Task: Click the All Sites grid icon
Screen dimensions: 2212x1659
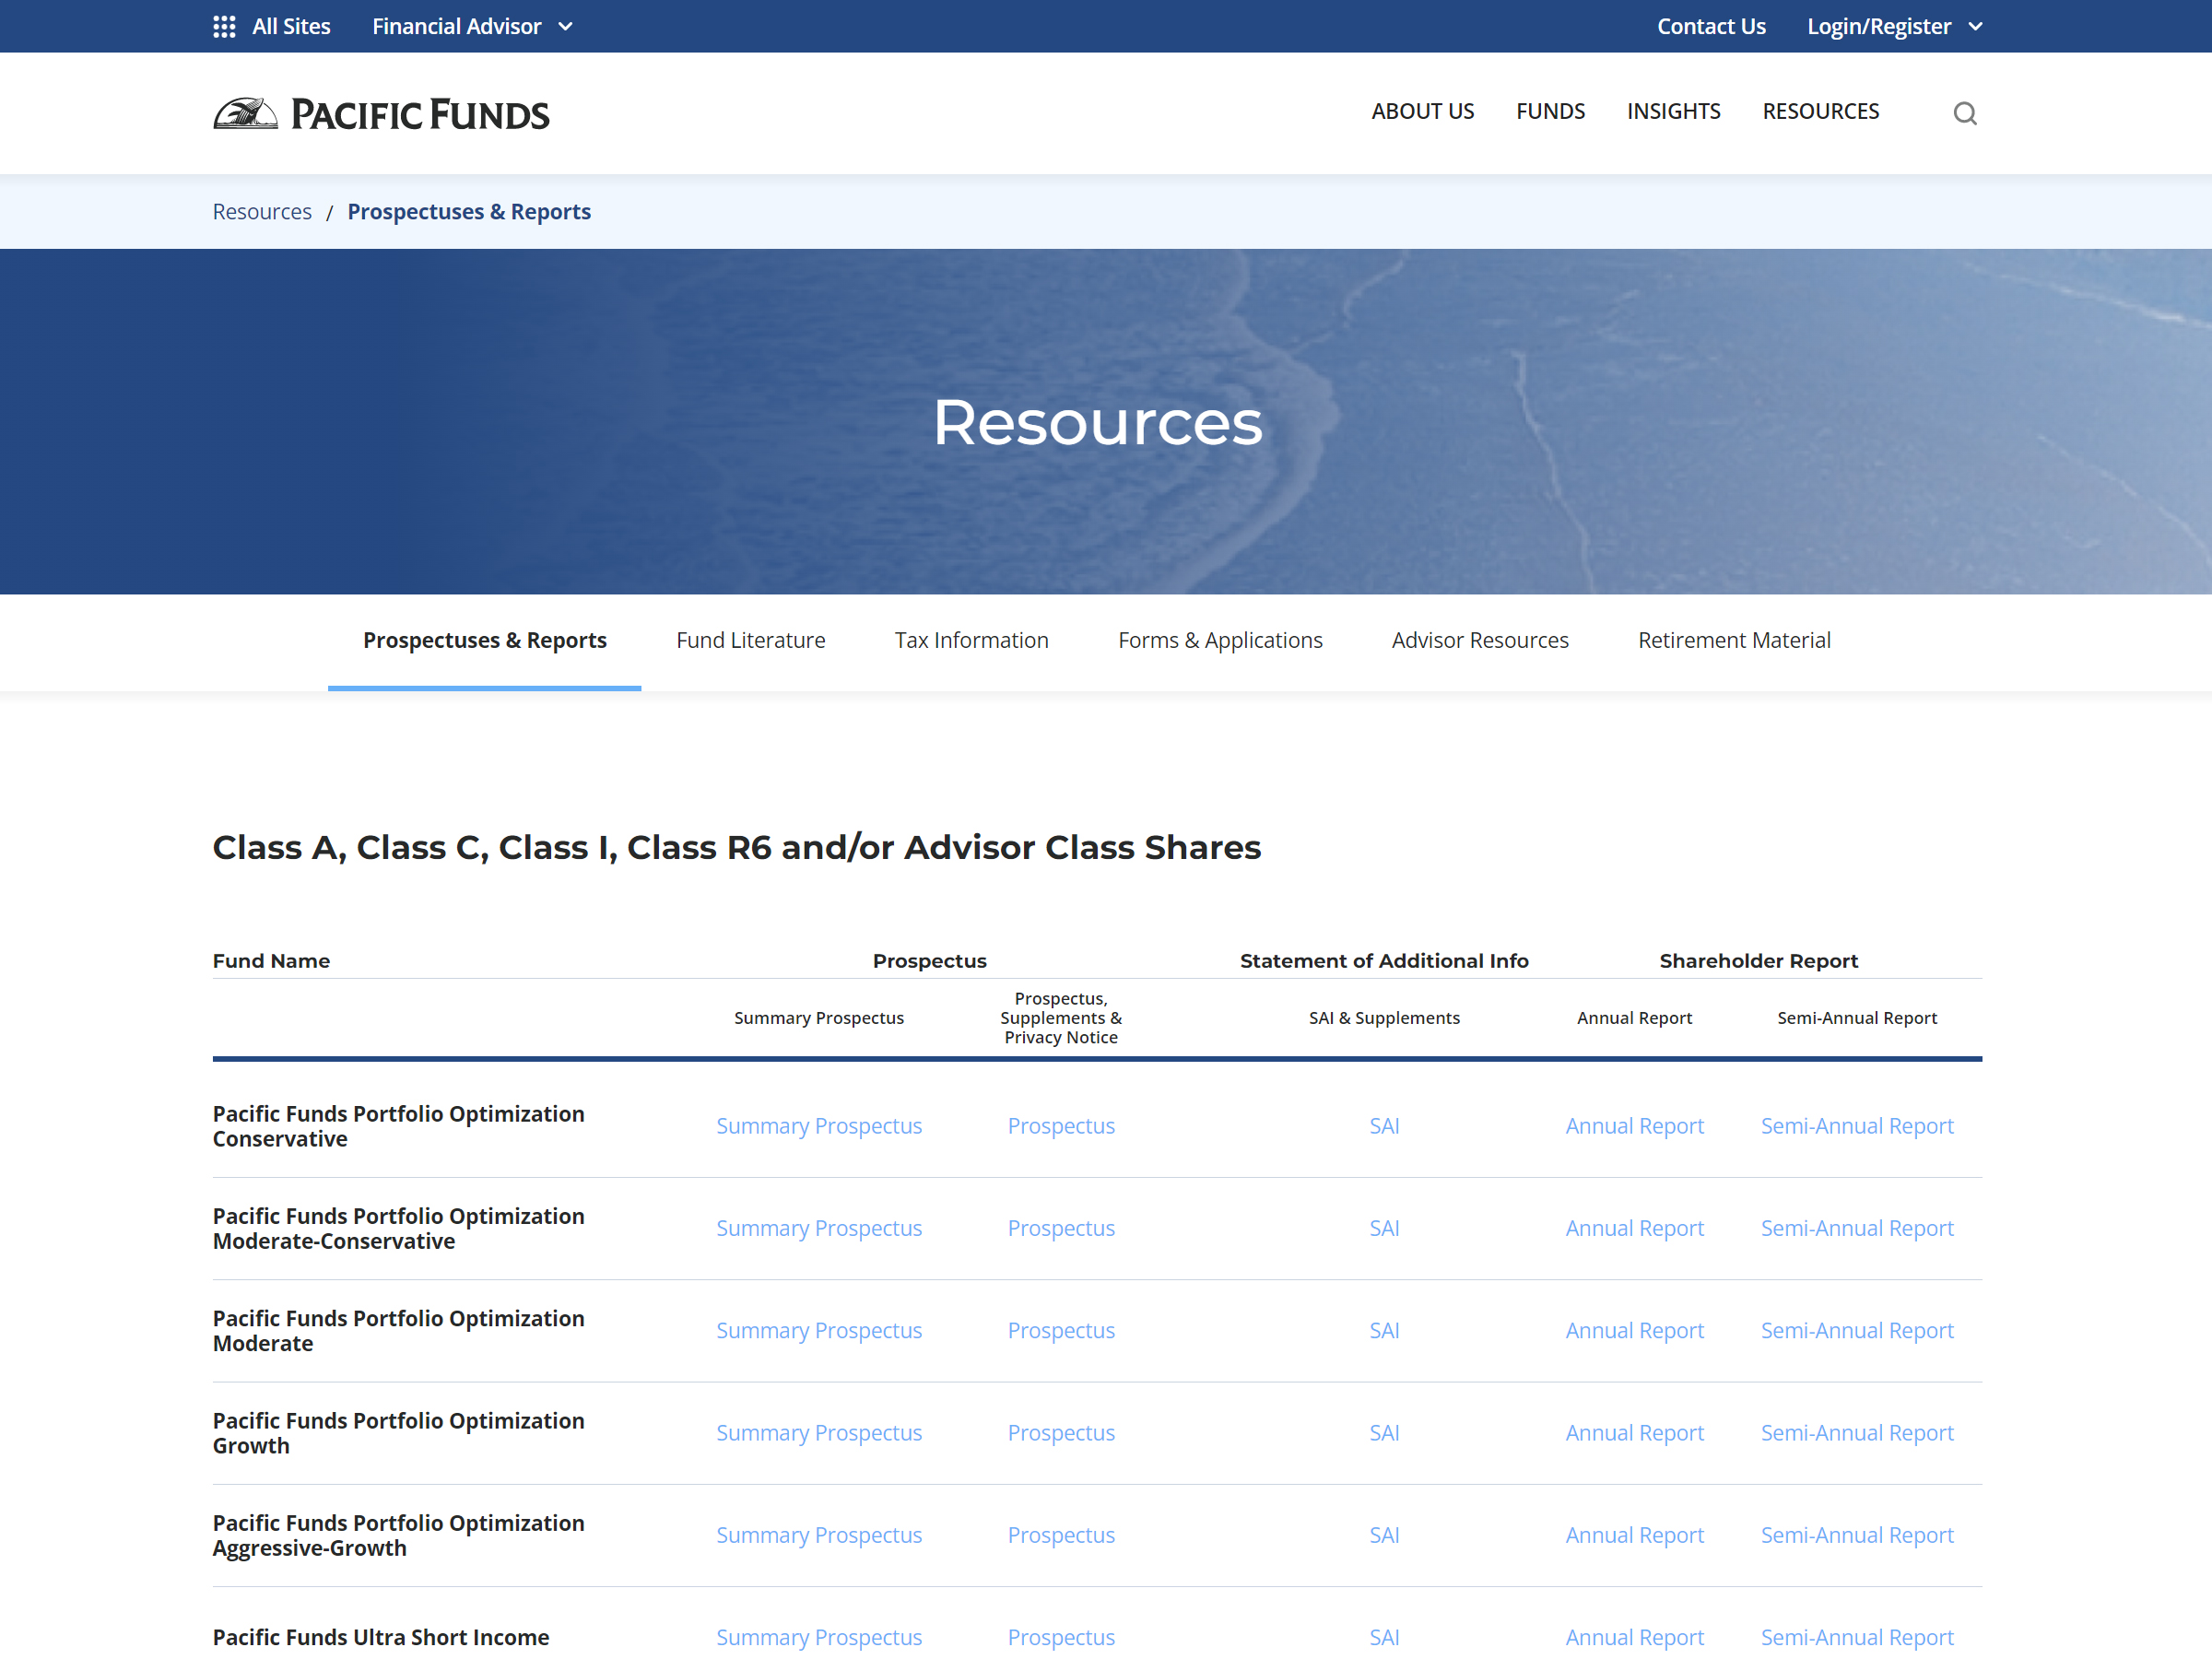Action: click(x=224, y=27)
